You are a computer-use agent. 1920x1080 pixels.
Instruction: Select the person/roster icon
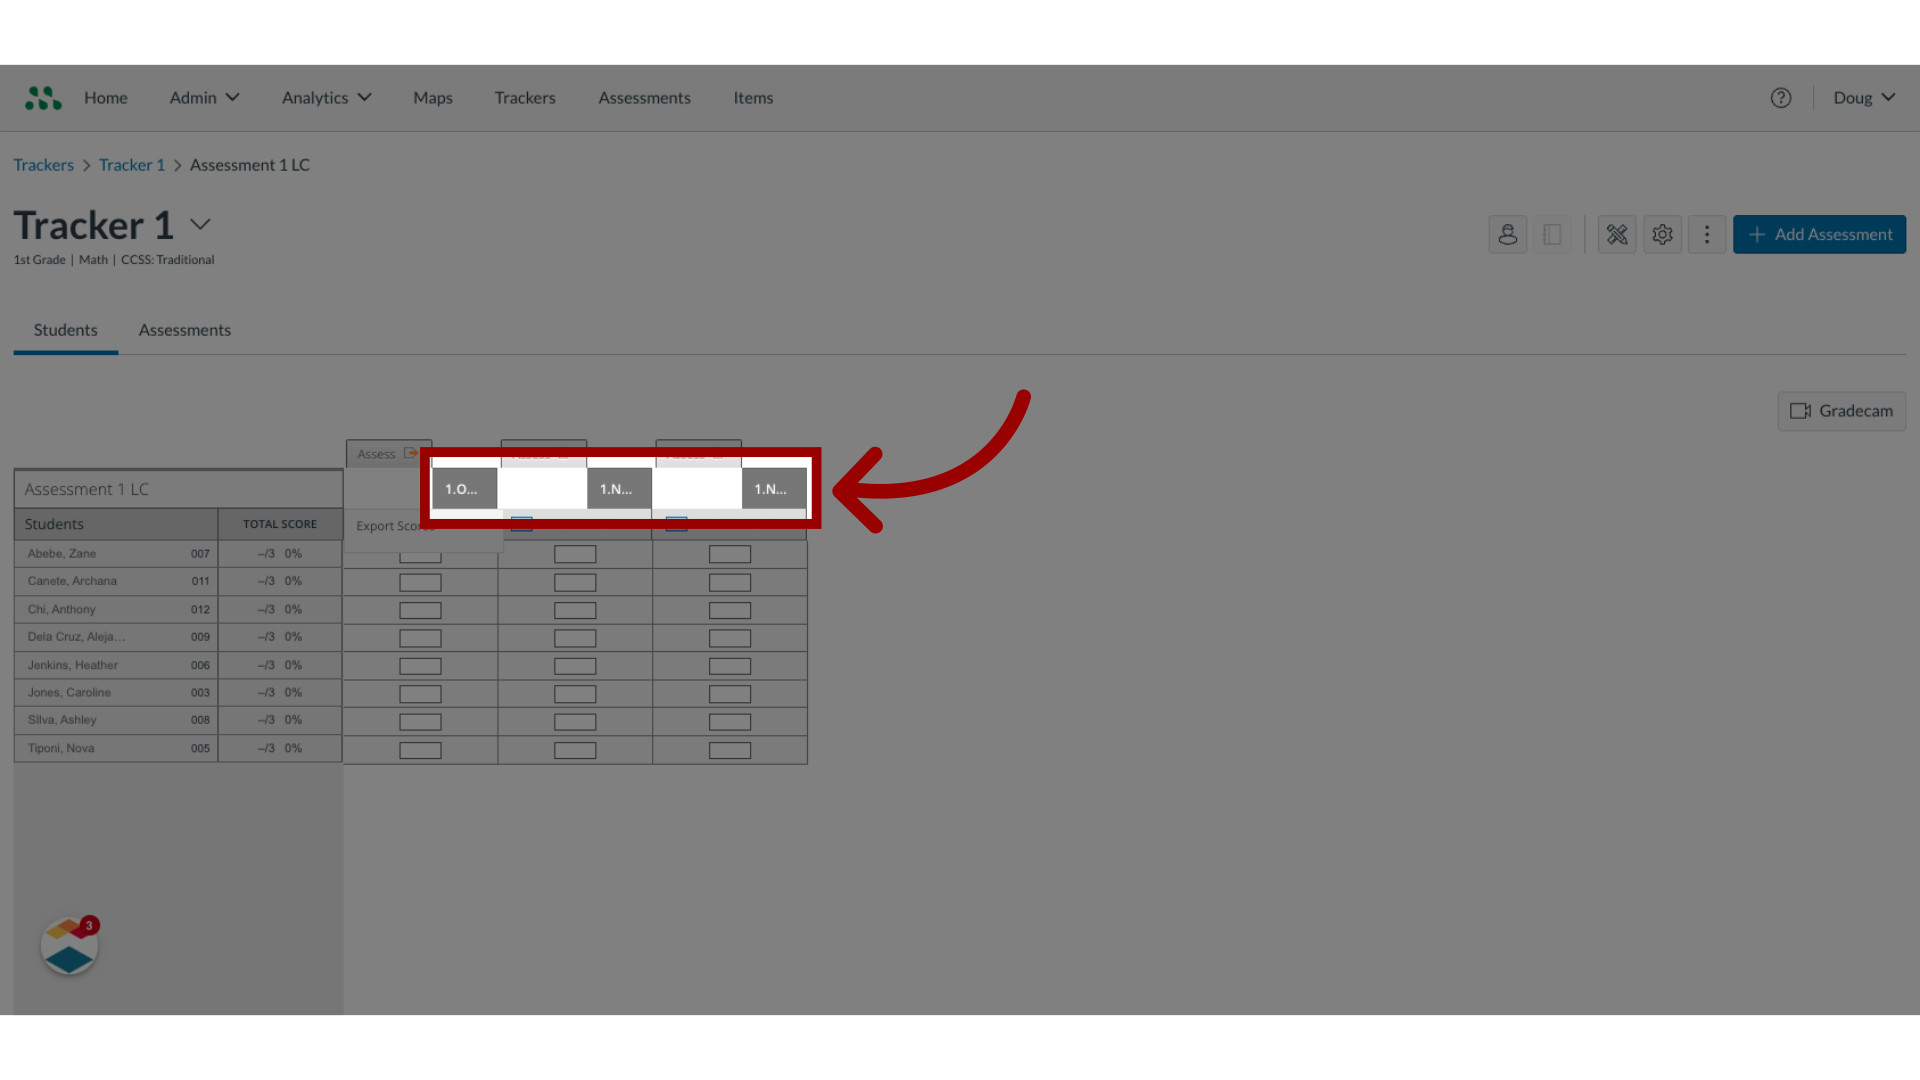(1507, 233)
